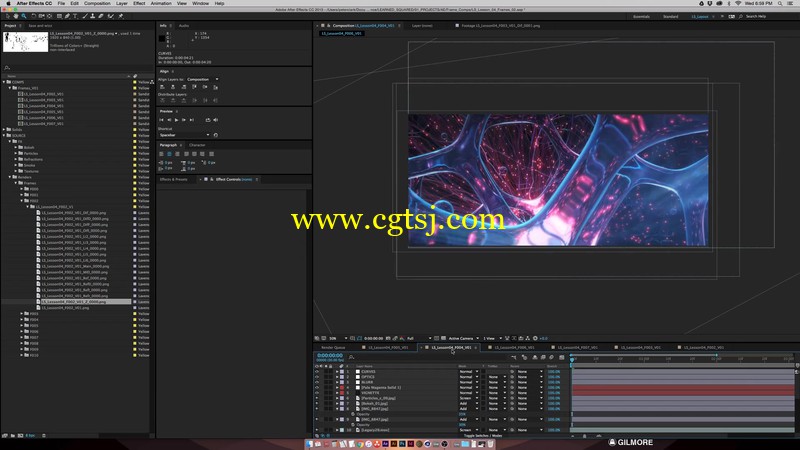This screenshot has width=800, height=450.
Task: Switch to the Effects & Presets tab
Action: tap(173, 180)
